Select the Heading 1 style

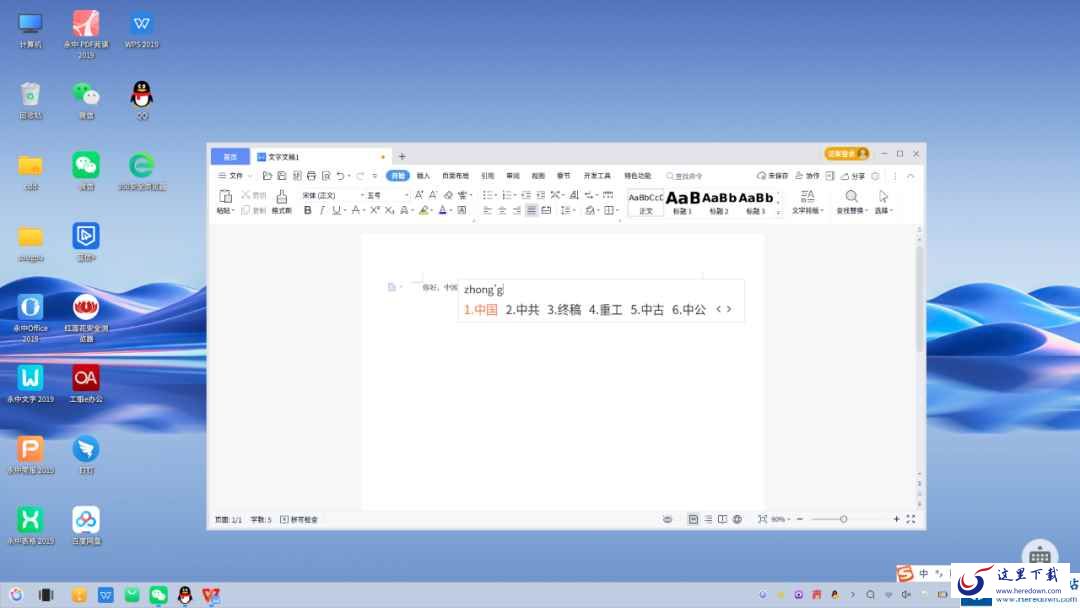(683, 202)
